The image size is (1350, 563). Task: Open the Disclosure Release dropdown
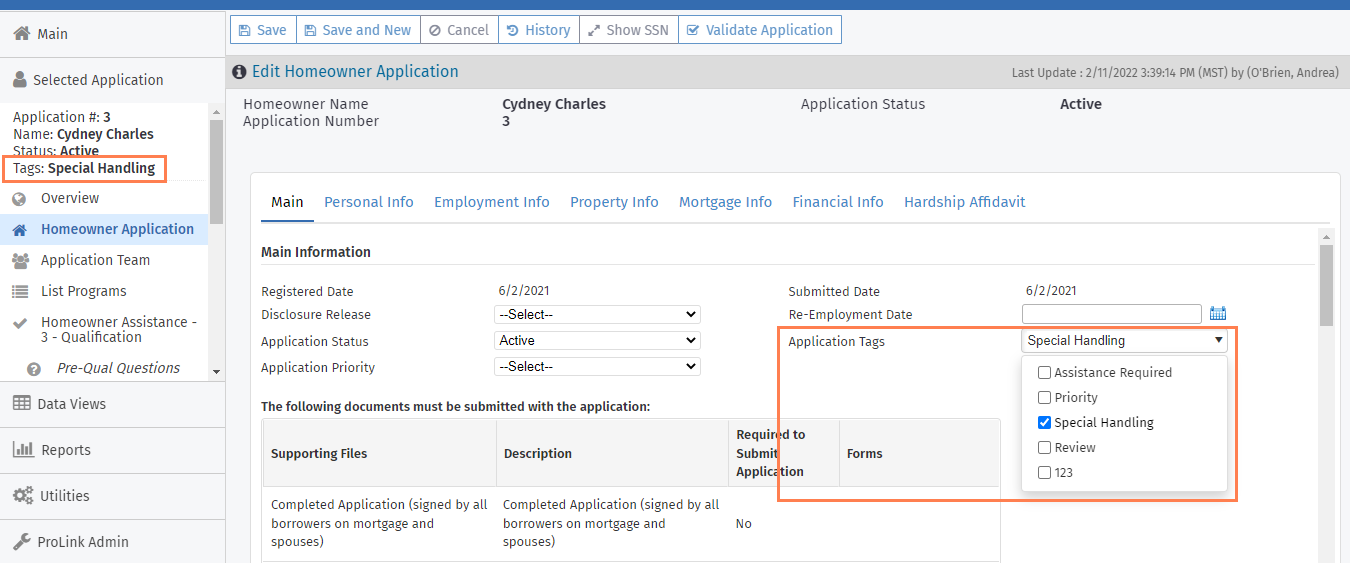point(597,314)
